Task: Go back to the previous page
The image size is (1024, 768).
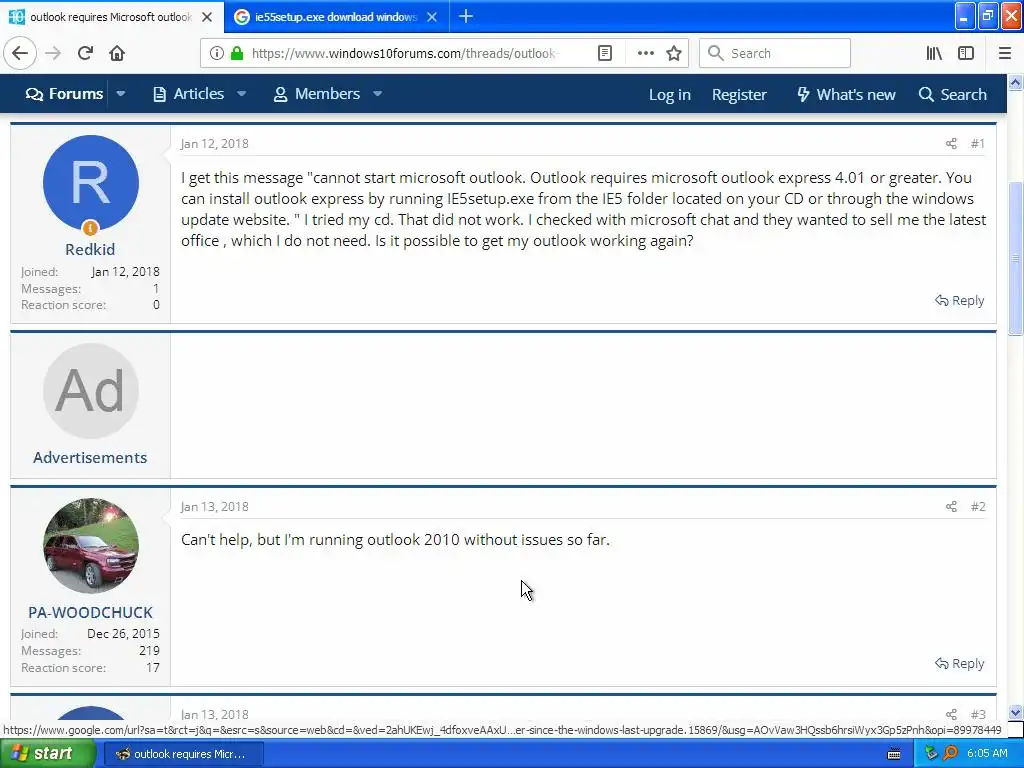Action: click(20, 53)
